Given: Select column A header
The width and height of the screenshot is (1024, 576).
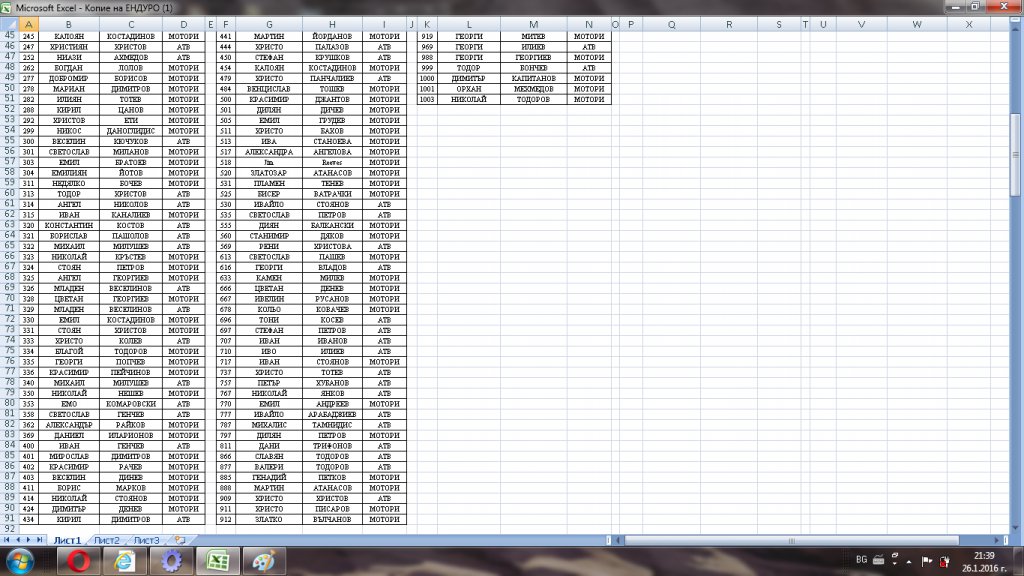Looking at the screenshot, I should [28, 24].
